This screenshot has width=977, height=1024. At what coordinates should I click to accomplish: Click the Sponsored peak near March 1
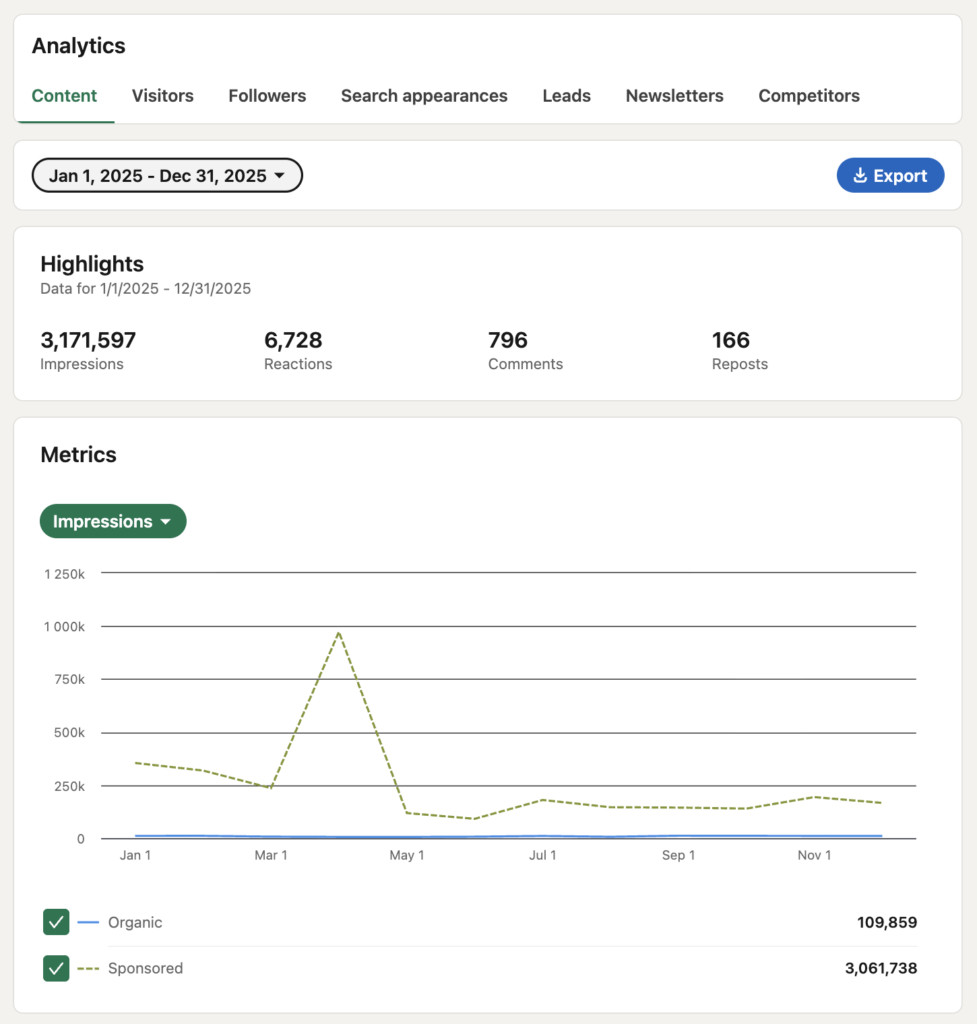pyautogui.click(x=338, y=632)
